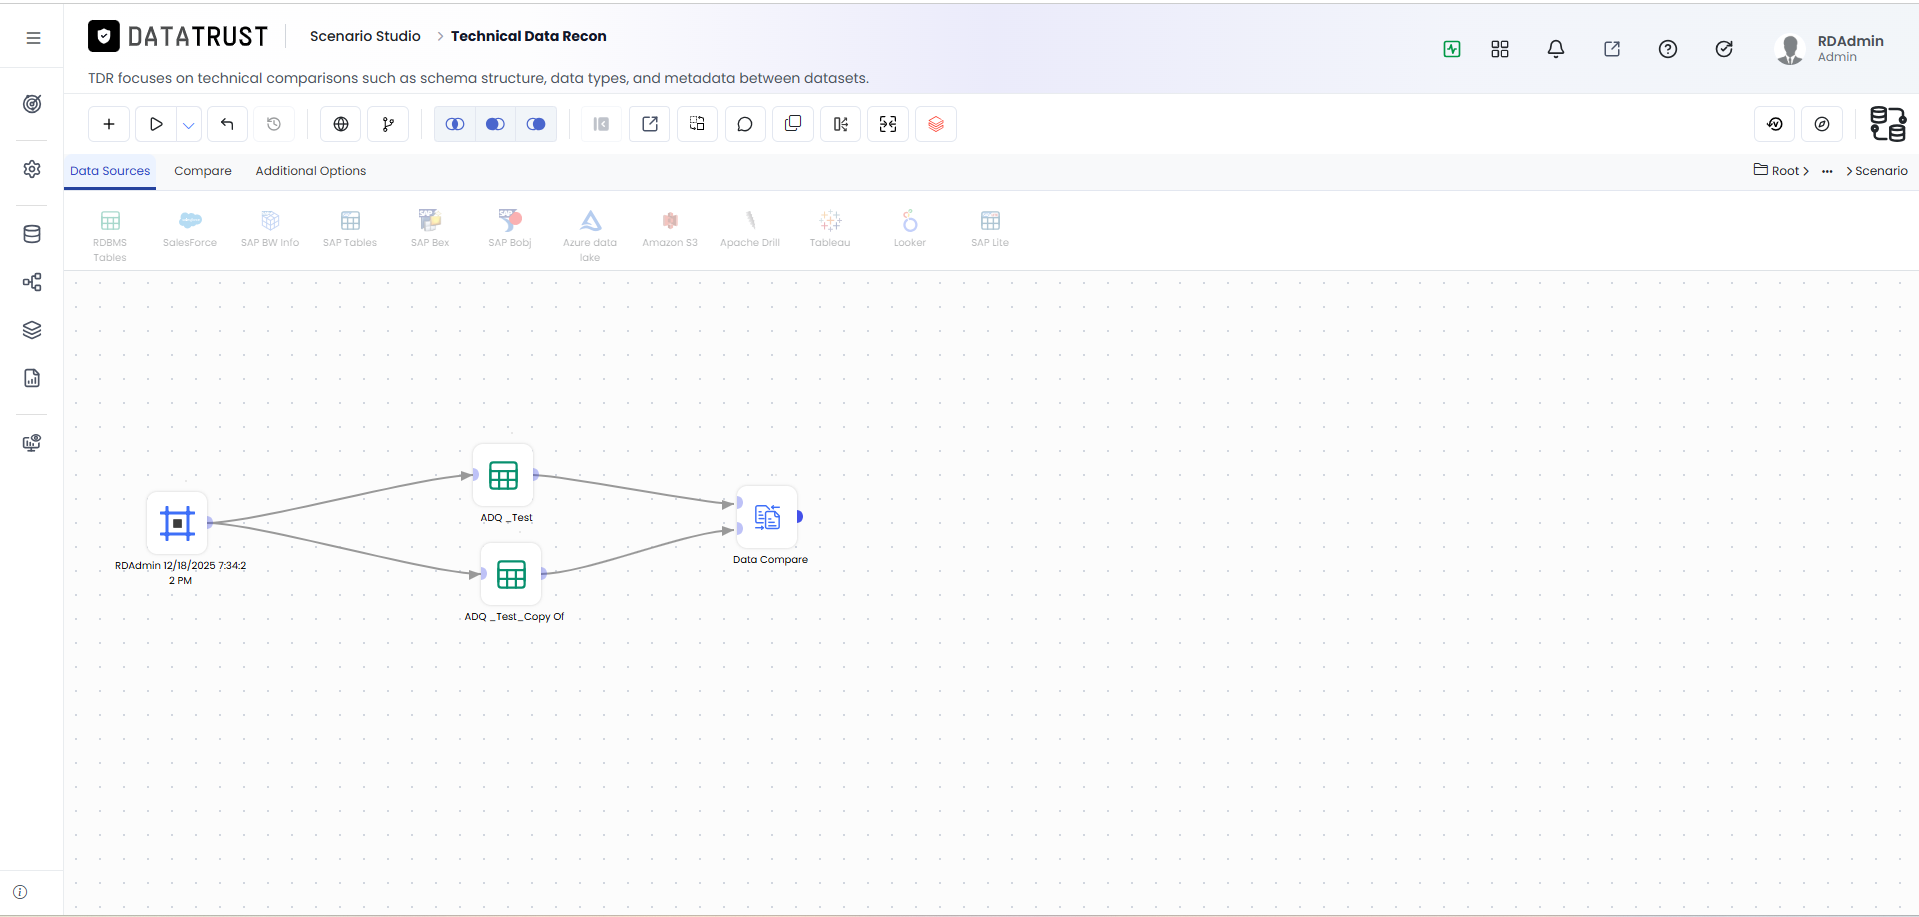Expand the run options dropdown arrow
This screenshot has width=1919, height=917.
188,125
